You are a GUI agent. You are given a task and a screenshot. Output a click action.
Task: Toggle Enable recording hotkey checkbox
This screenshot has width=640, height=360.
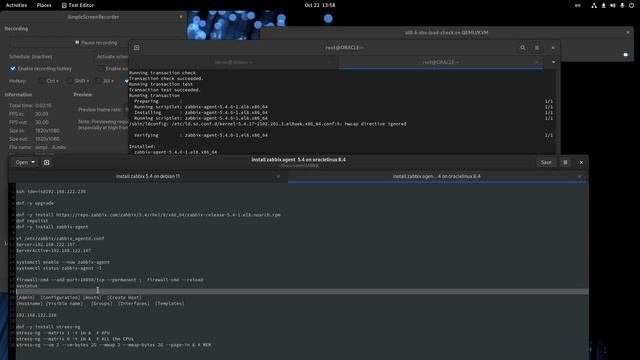point(13,69)
